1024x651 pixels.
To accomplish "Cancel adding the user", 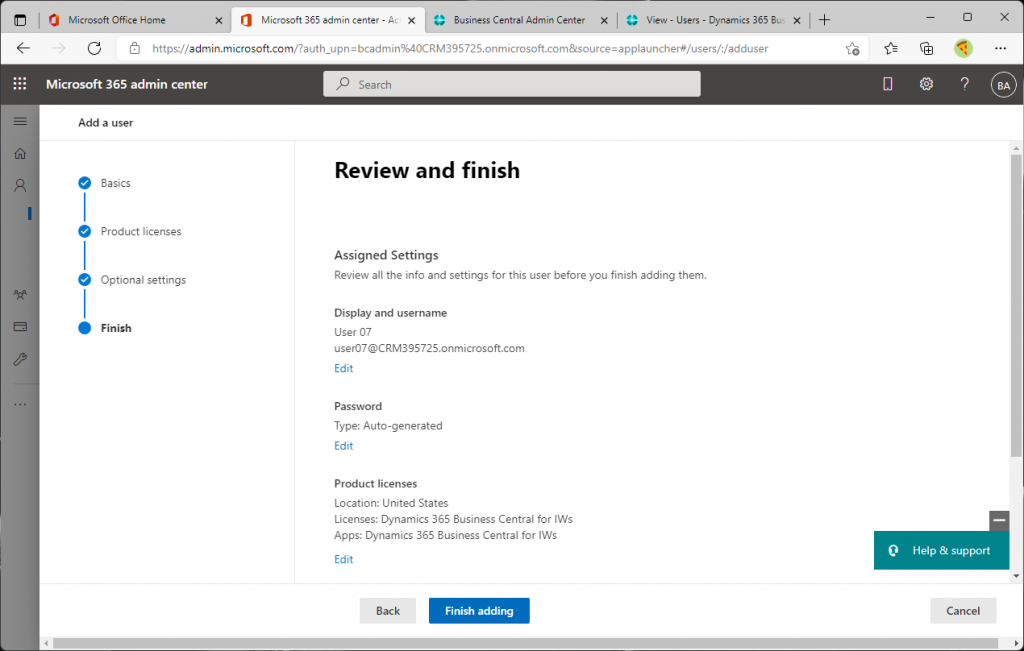I will click(963, 611).
